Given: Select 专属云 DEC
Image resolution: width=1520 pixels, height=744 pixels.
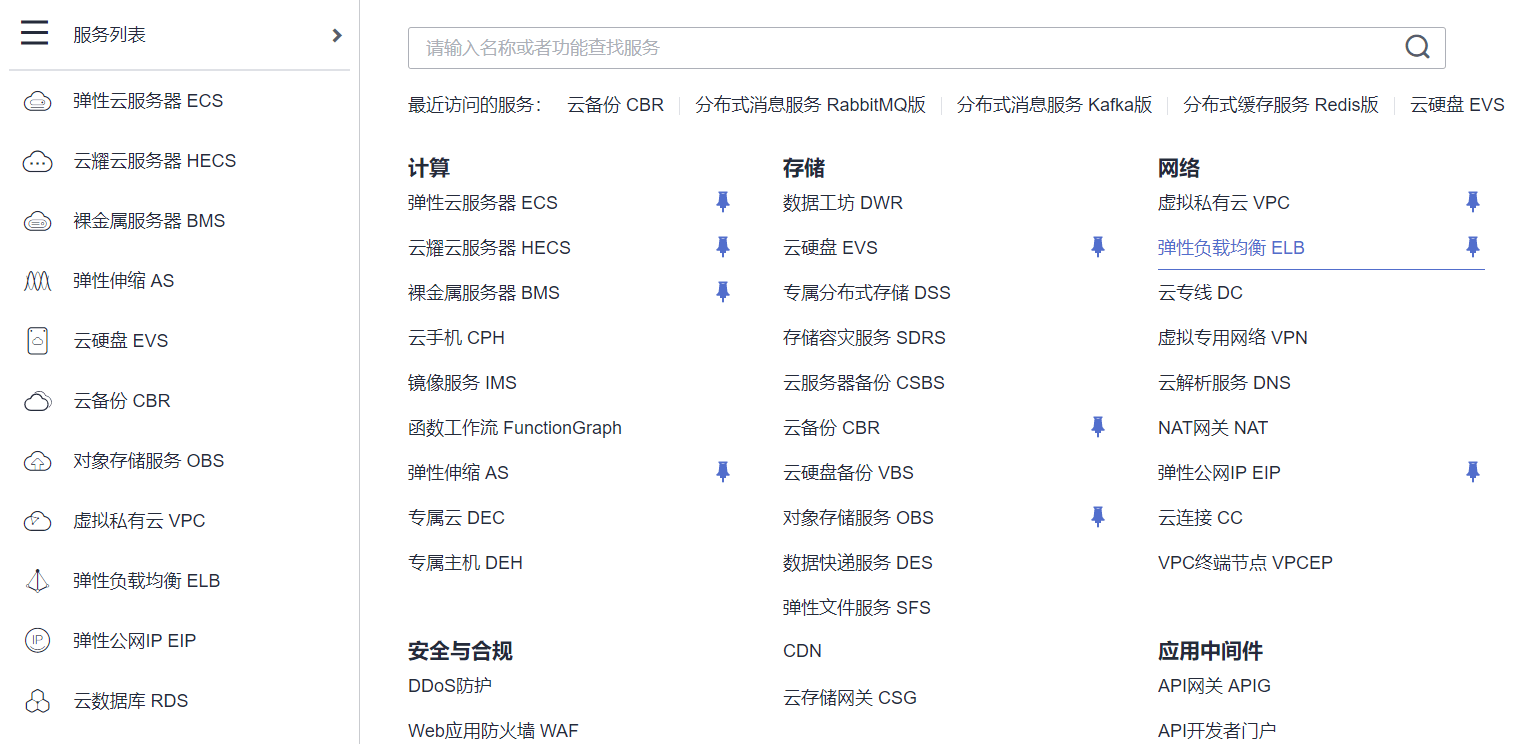Looking at the screenshot, I should click(456, 518).
